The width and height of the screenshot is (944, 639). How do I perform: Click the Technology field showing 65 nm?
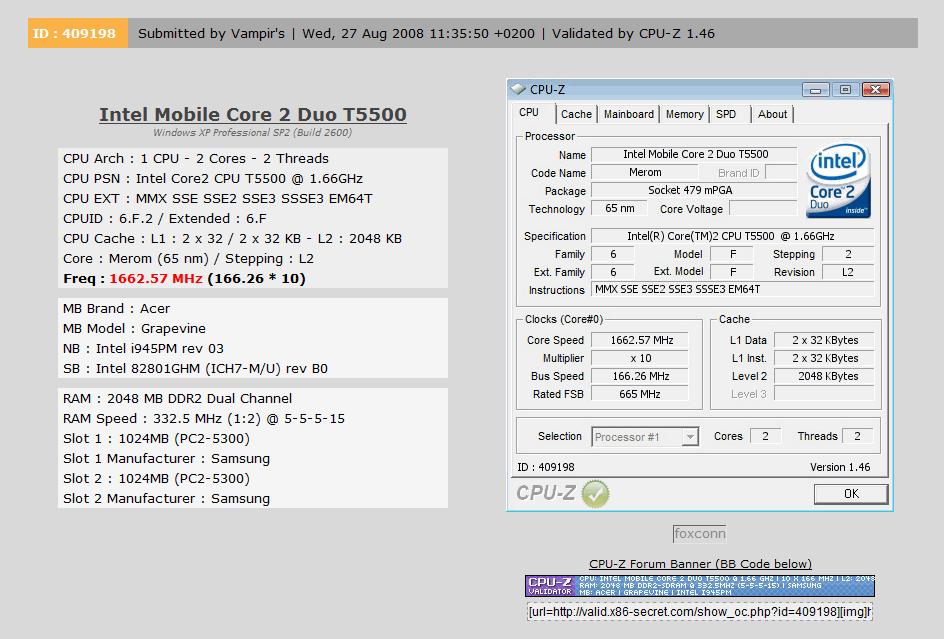click(620, 208)
